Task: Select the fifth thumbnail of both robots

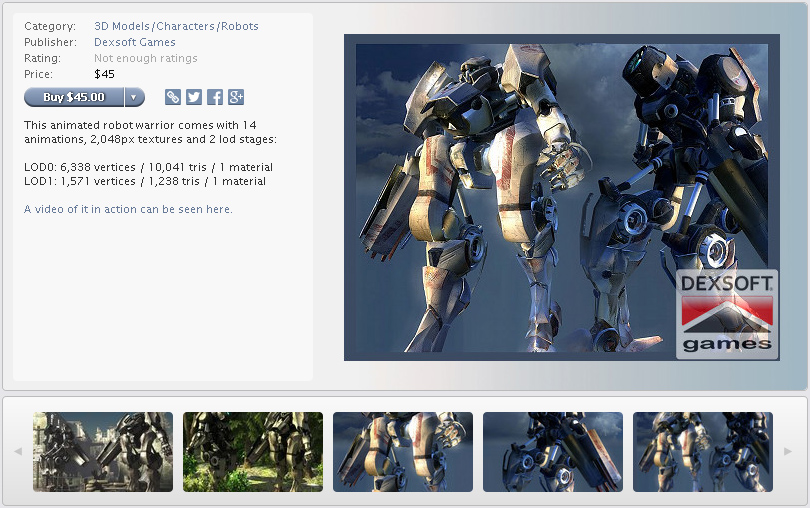Action: 703,452
